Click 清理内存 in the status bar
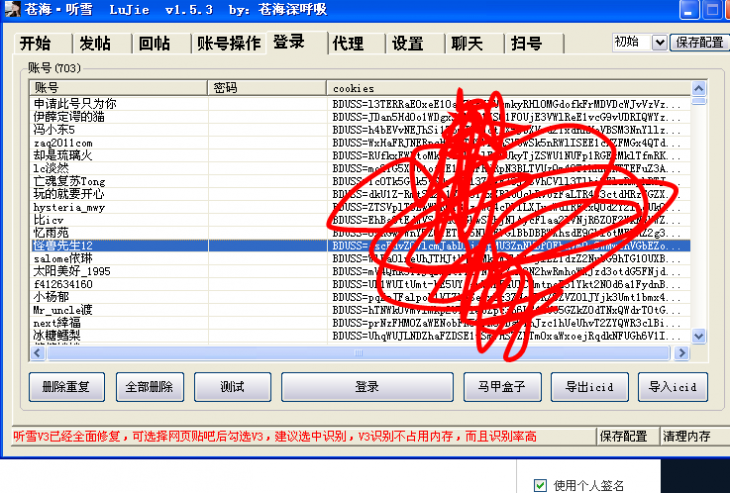The width and height of the screenshot is (730, 493). click(x=688, y=436)
